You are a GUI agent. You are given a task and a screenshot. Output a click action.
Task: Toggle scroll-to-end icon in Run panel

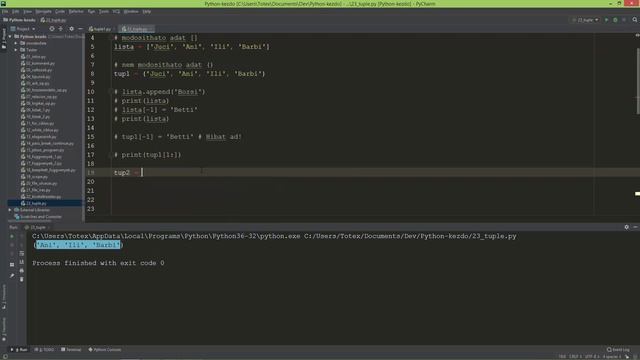pyautogui.click(x=22, y=262)
